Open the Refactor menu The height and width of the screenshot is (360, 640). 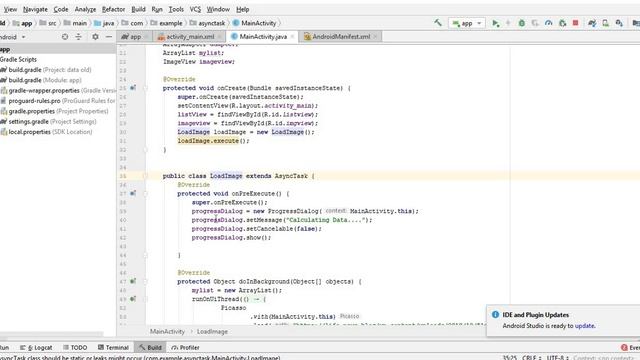(113, 9)
